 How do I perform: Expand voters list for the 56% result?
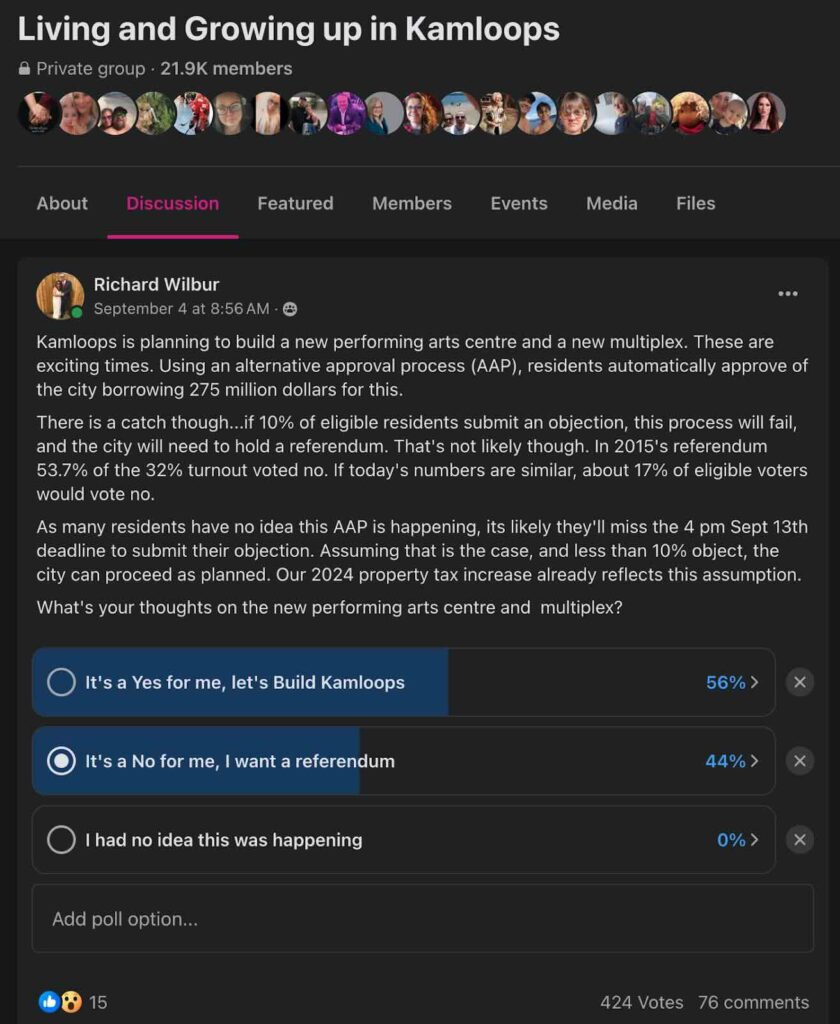coord(732,683)
